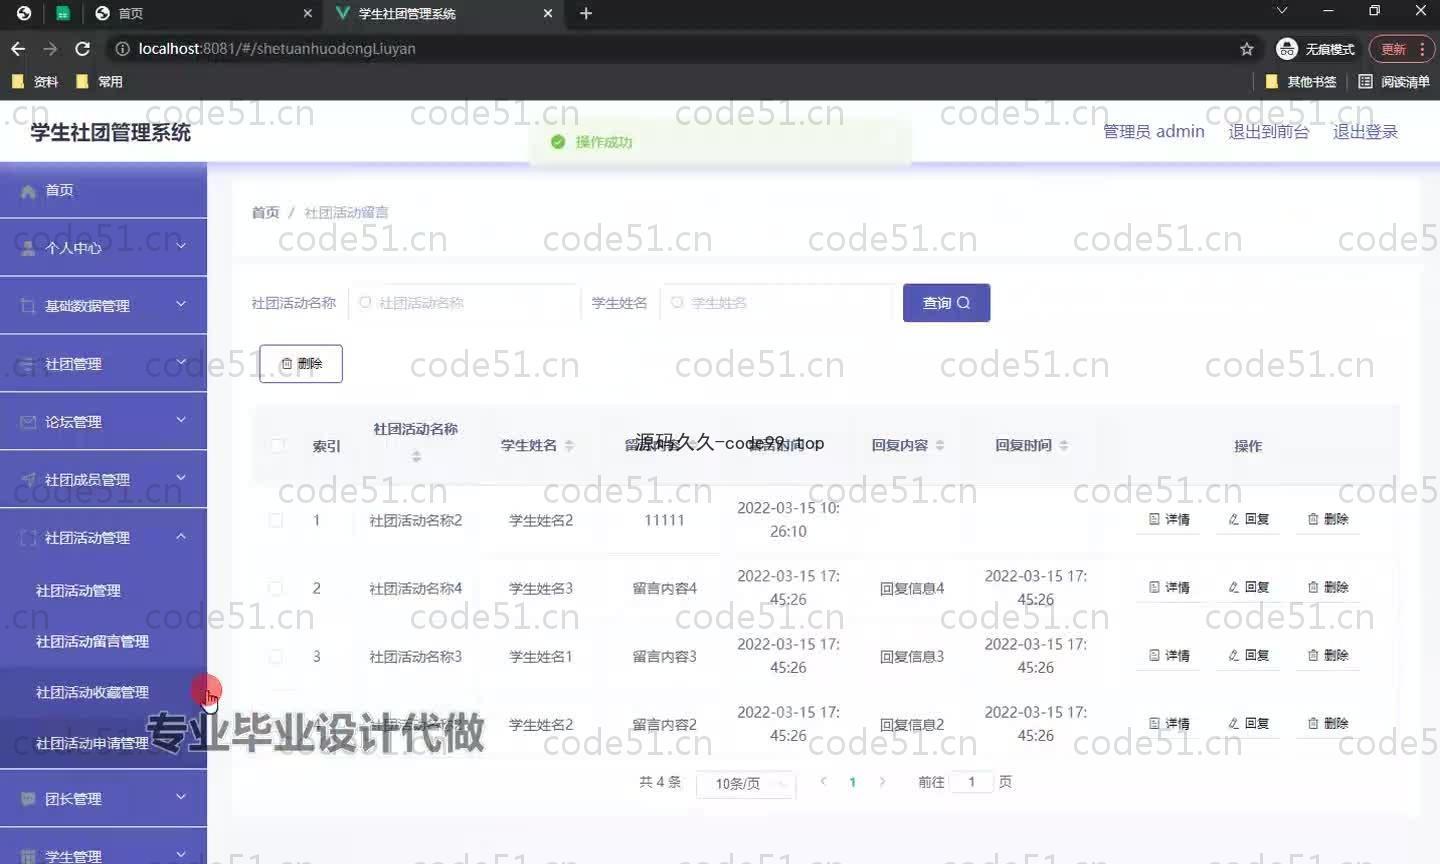Expand the 学生管理 sidebar menu
1440x864 pixels.
103,848
